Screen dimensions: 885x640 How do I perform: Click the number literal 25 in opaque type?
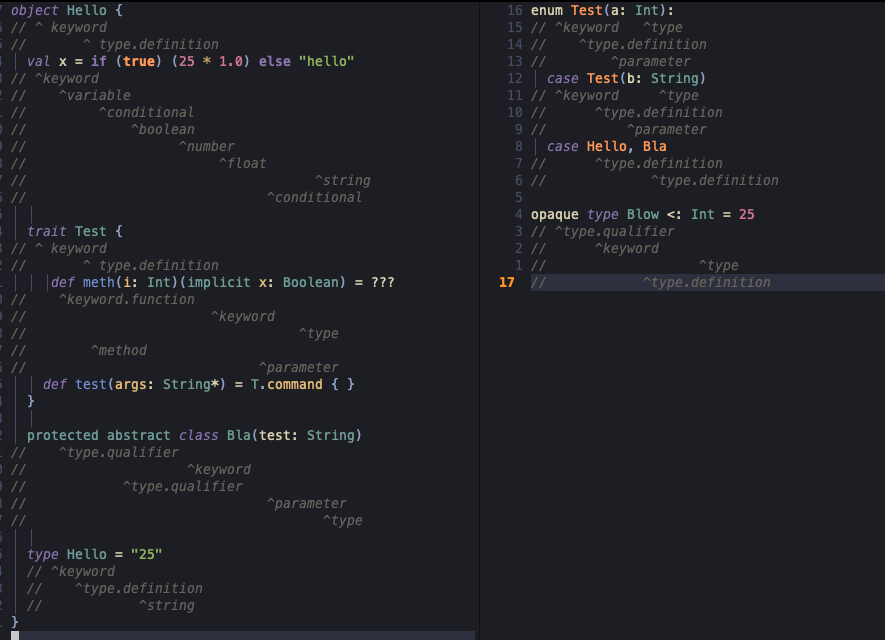747,214
